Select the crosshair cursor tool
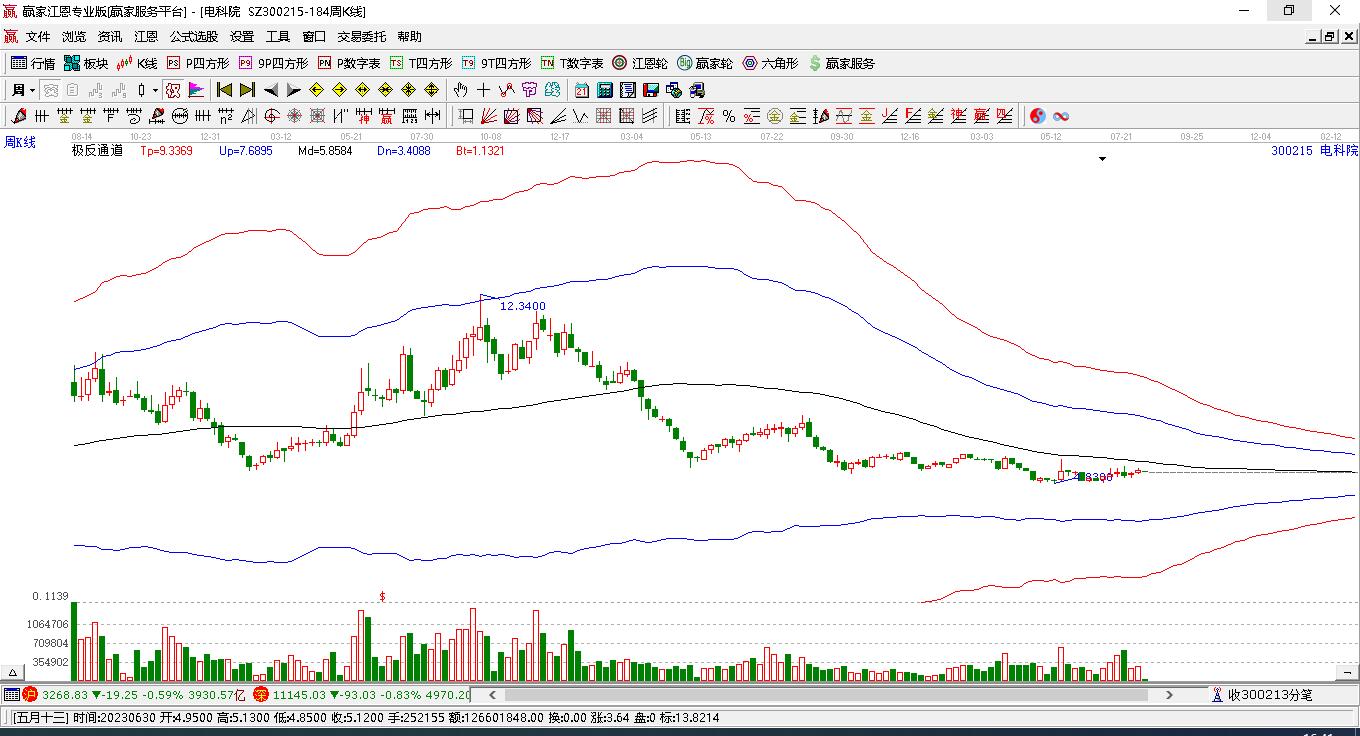Screen dimensions: 1360x736 (484, 90)
